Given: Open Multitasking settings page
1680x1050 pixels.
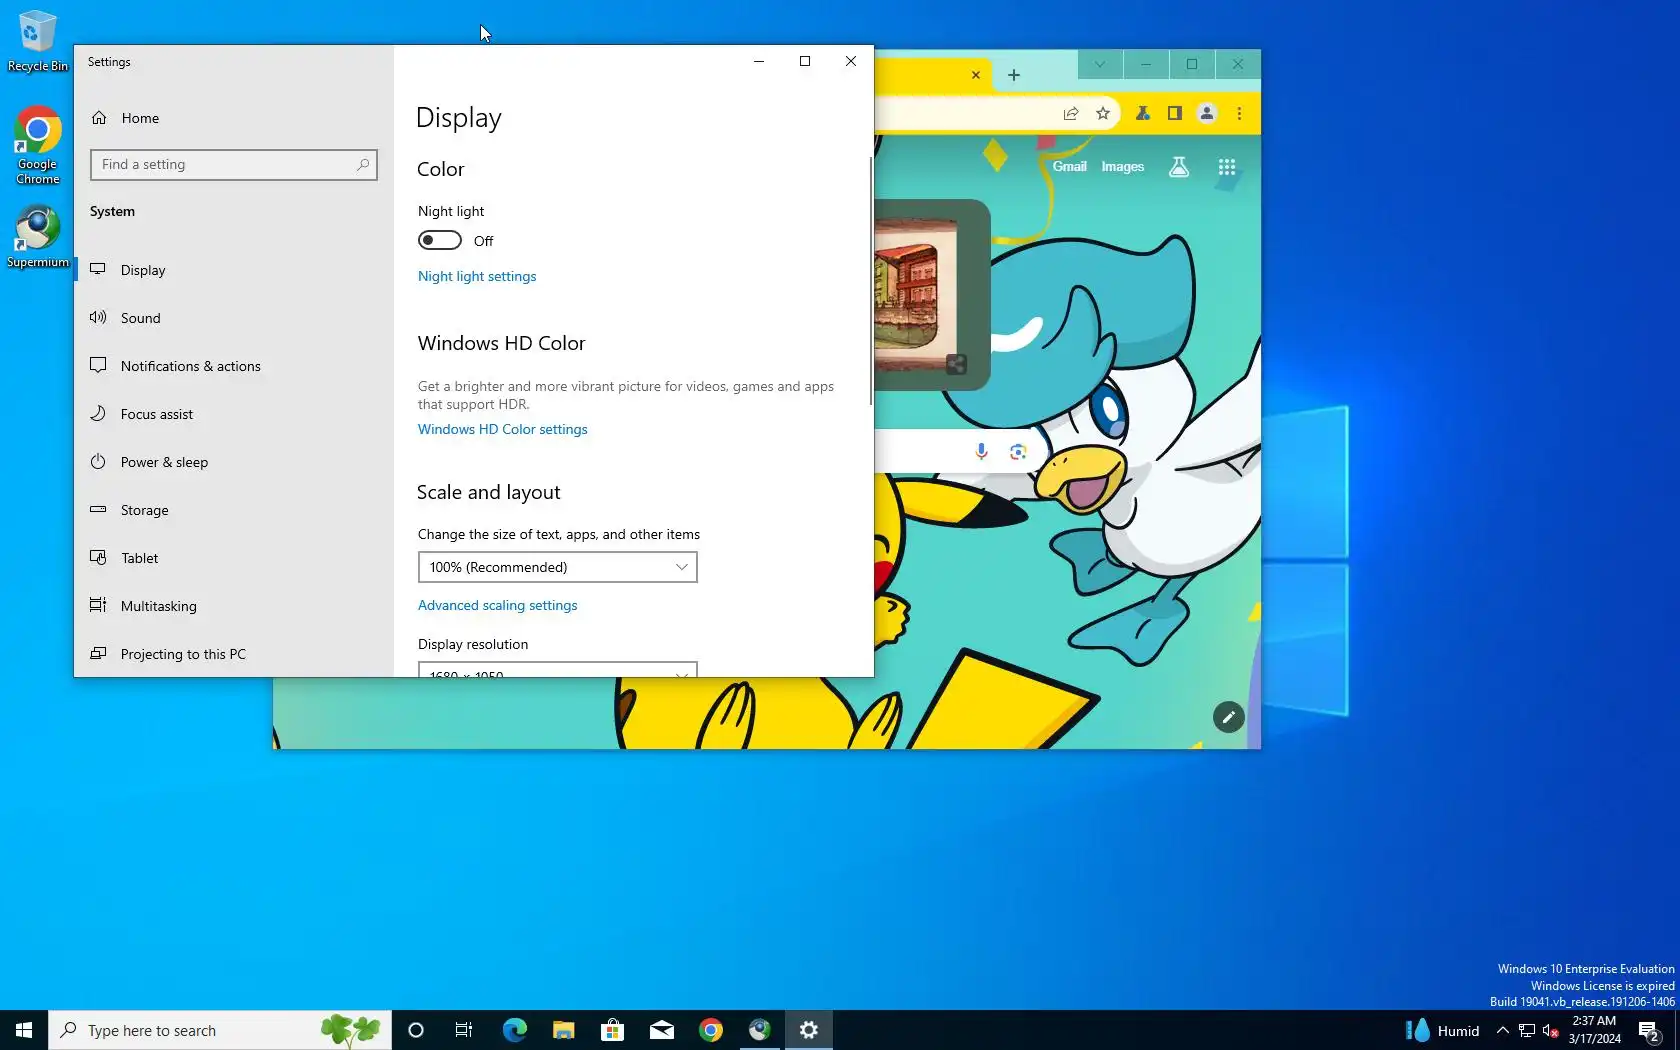Looking at the screenshot, I should [x=234, y=606].
